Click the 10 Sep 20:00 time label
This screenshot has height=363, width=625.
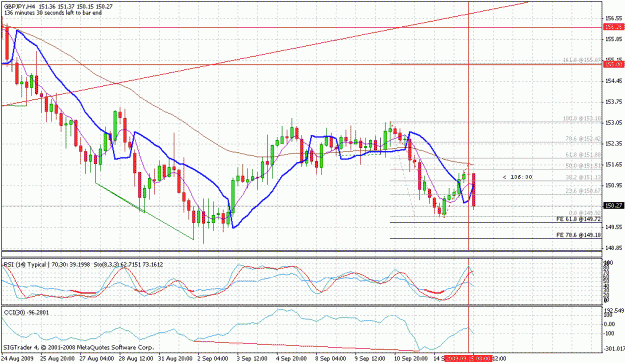(x=411, y=358)
